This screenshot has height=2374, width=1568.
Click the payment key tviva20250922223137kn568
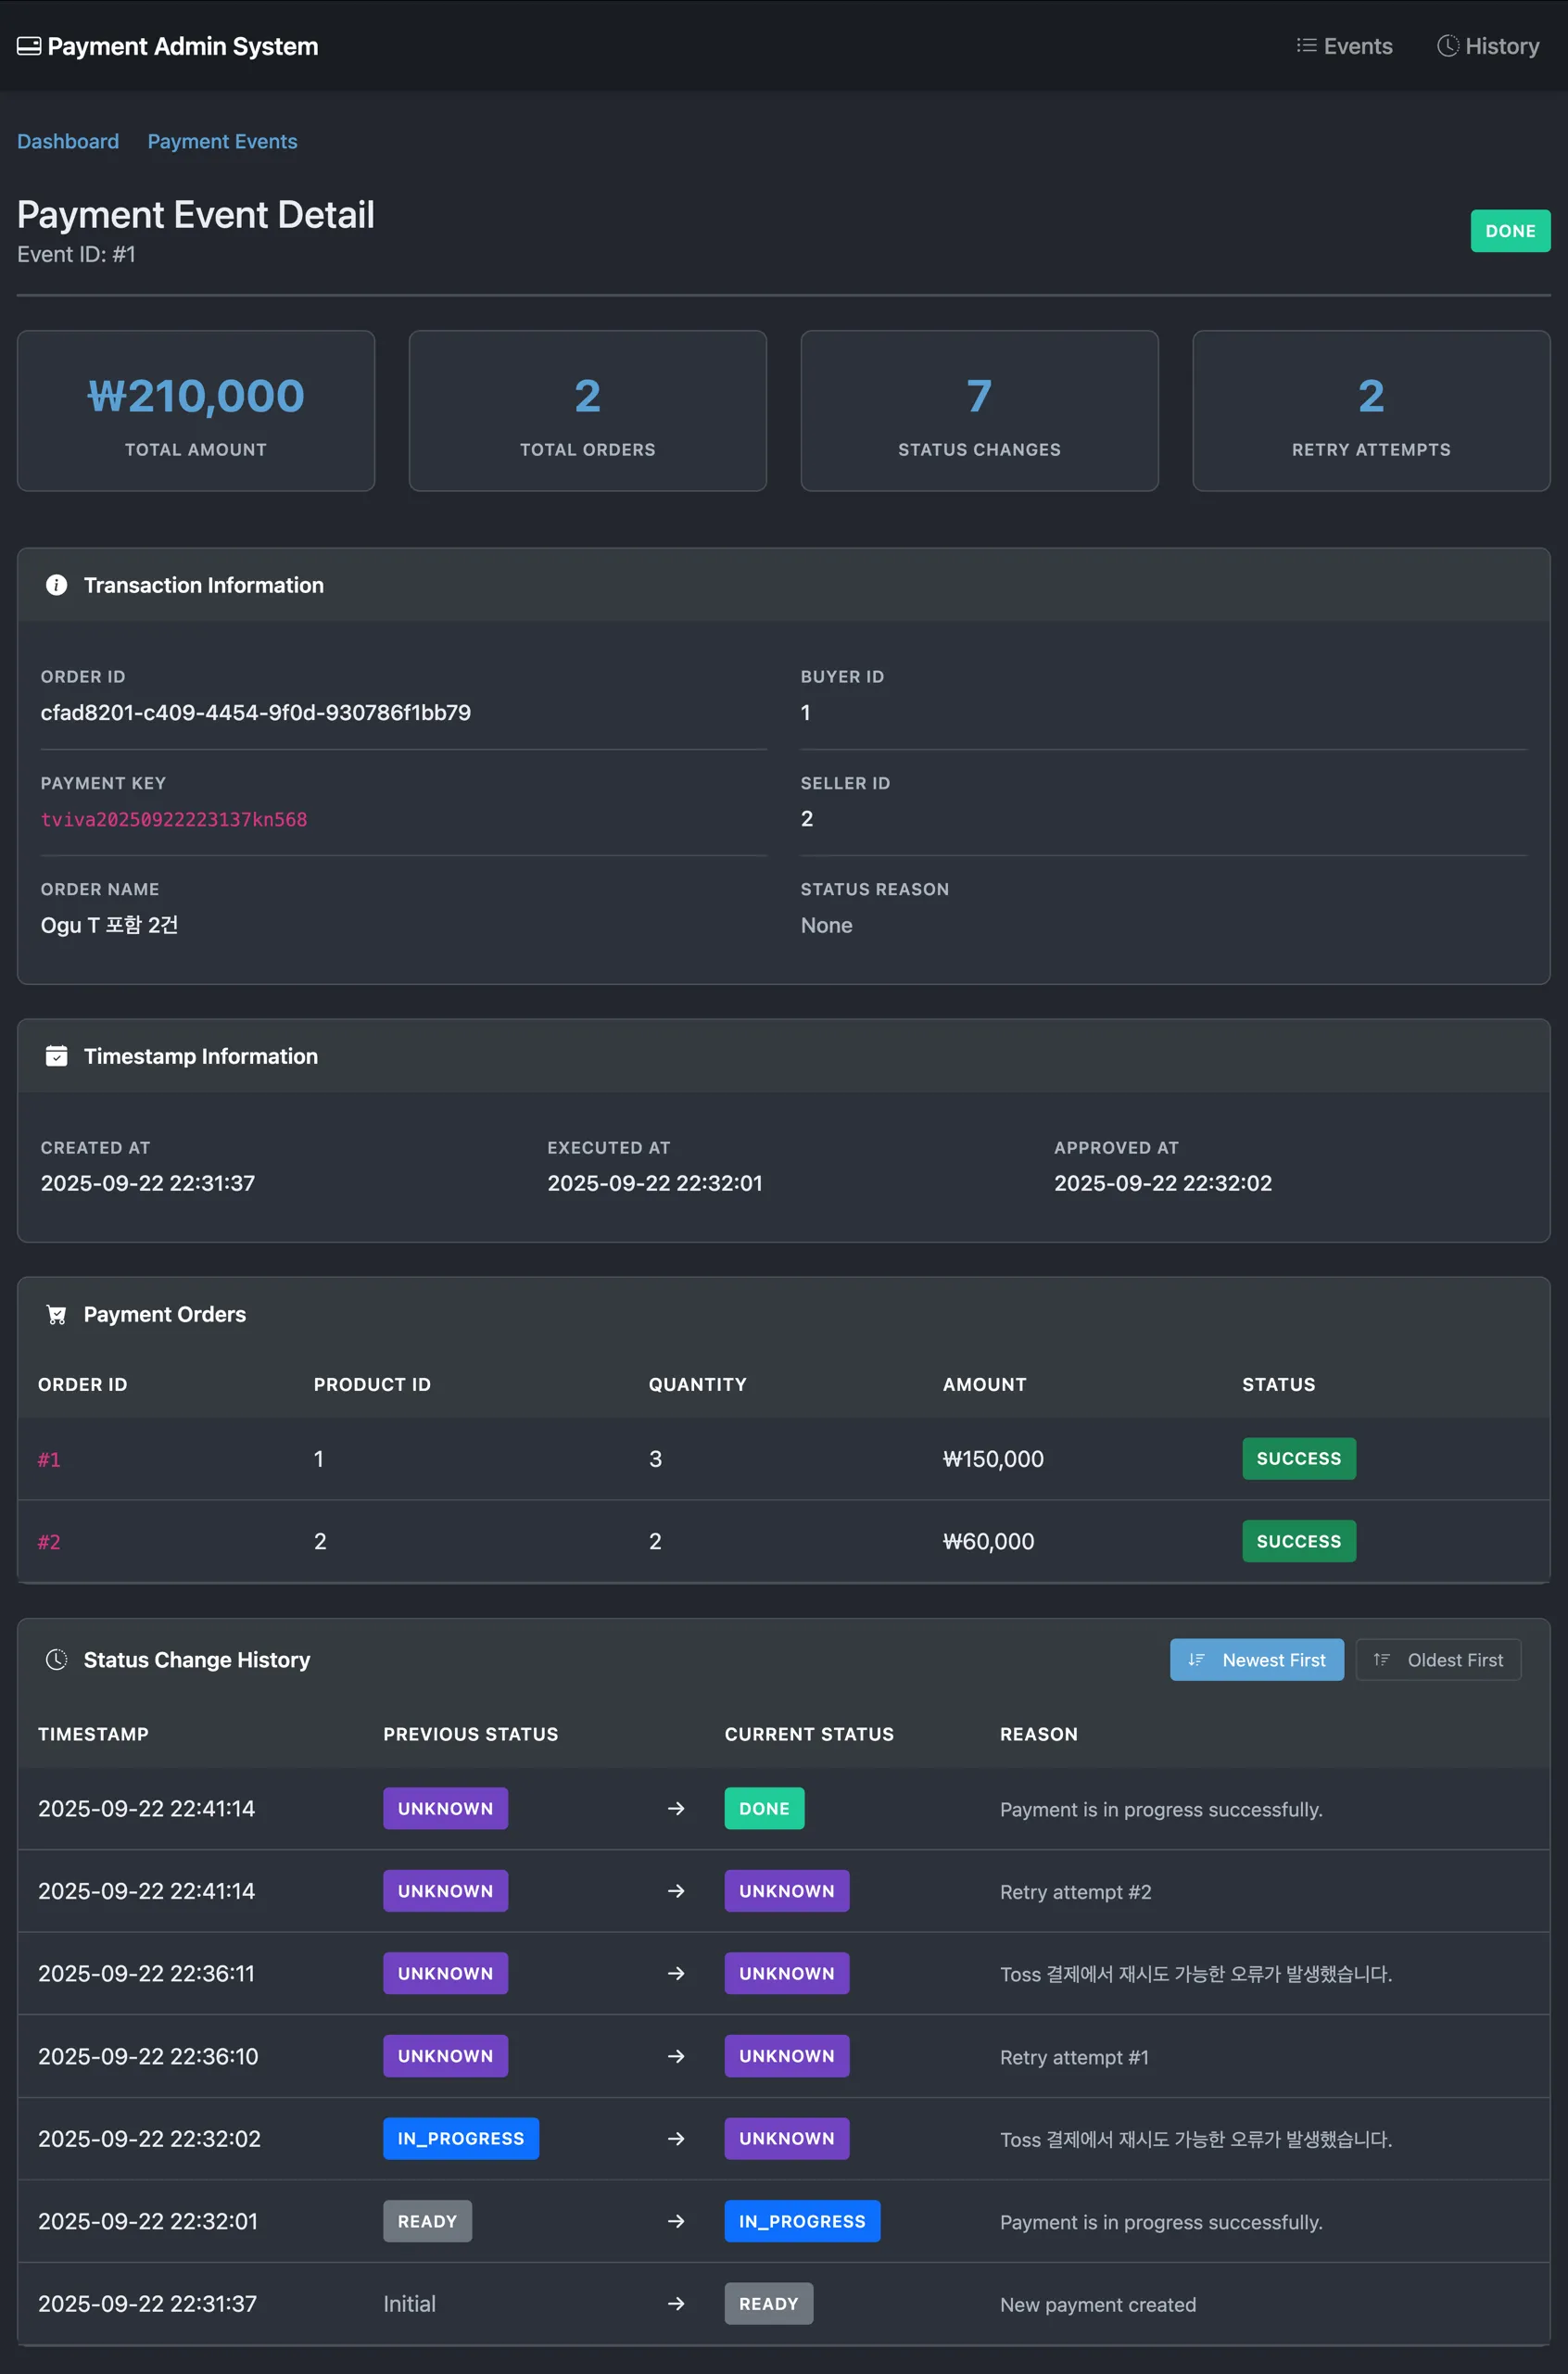pos(174,819)
